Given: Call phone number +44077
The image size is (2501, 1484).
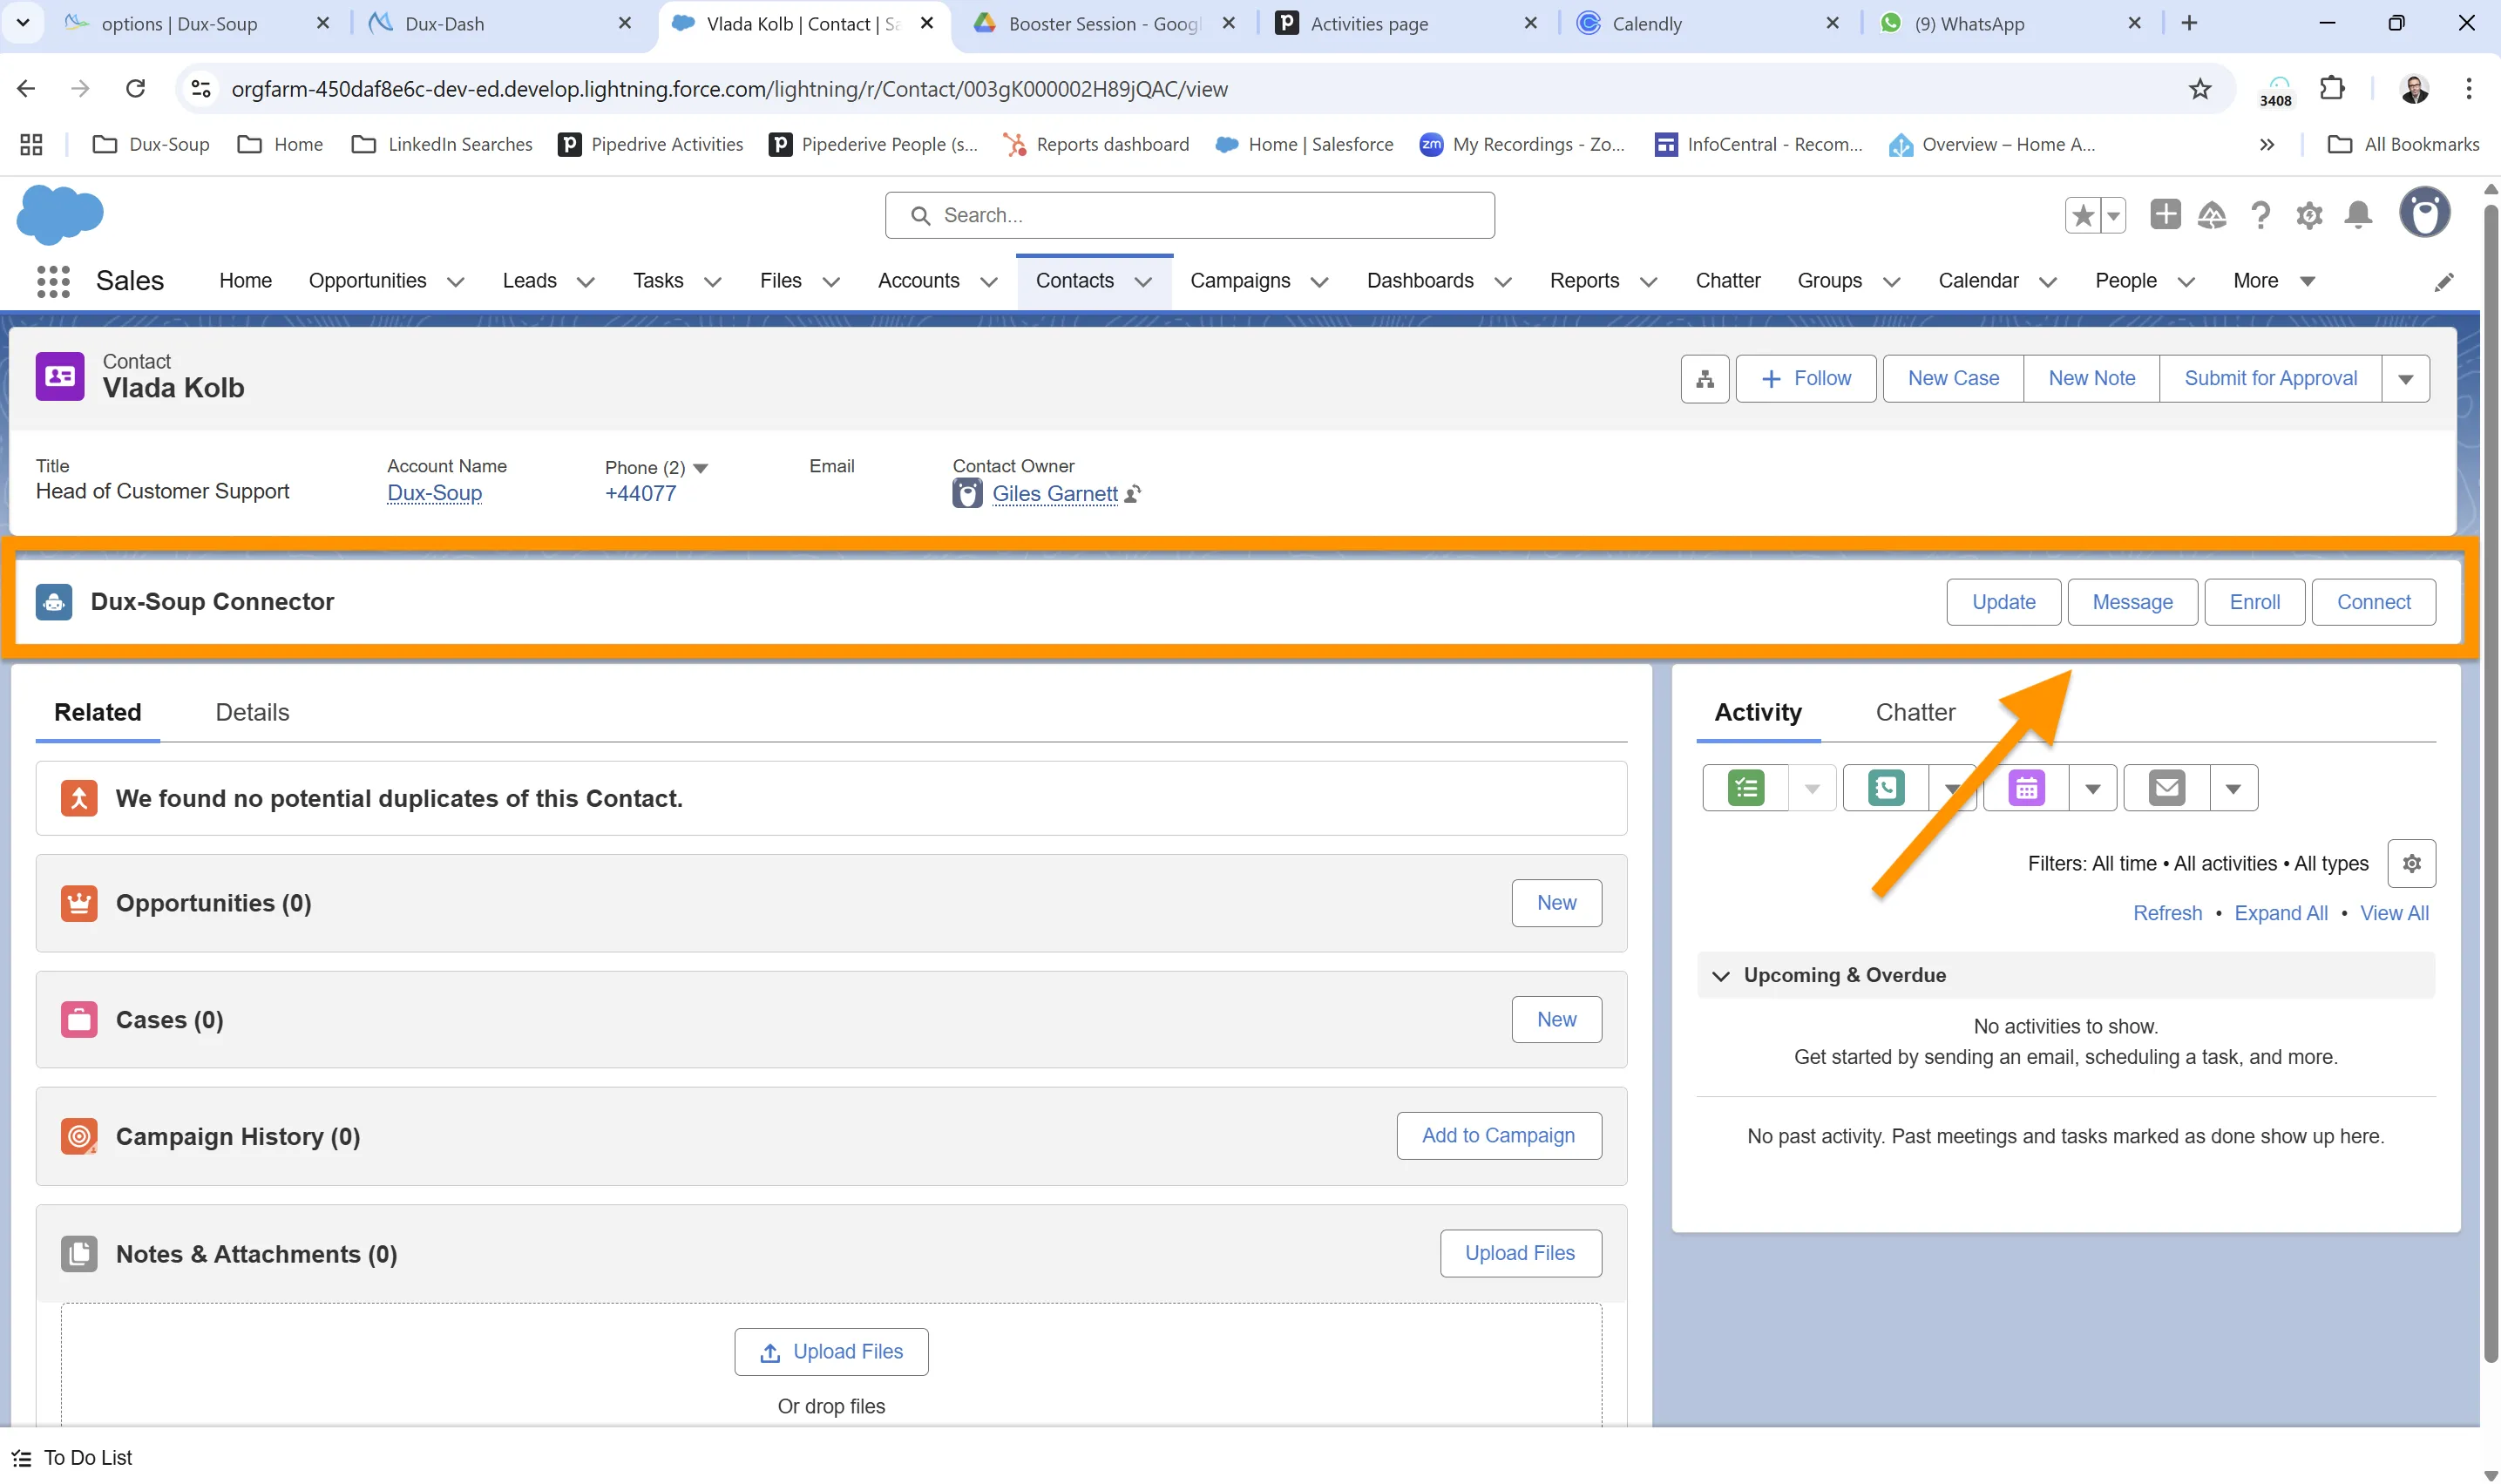Looking at the screenshot, I should (x=640, y=494).
